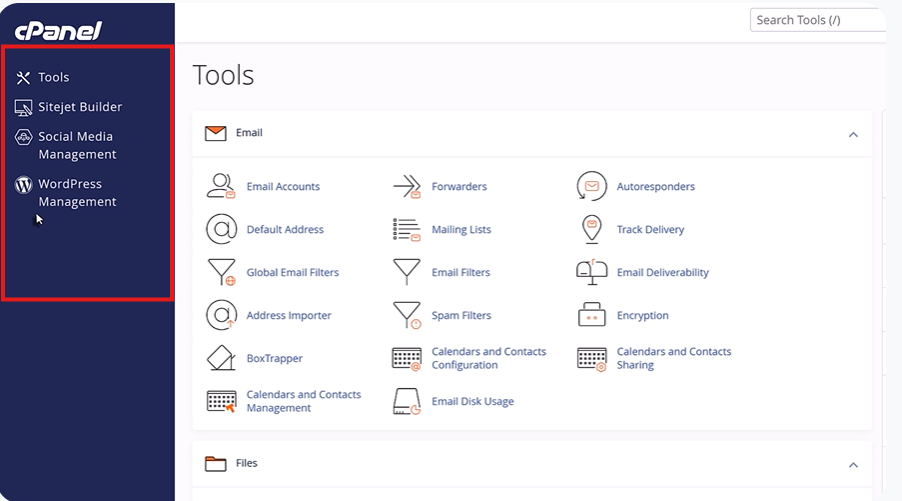Click Calendars and Contacts Configuration calendar icon
This screenshot has height=501, width=902.
tap(407, 358)
